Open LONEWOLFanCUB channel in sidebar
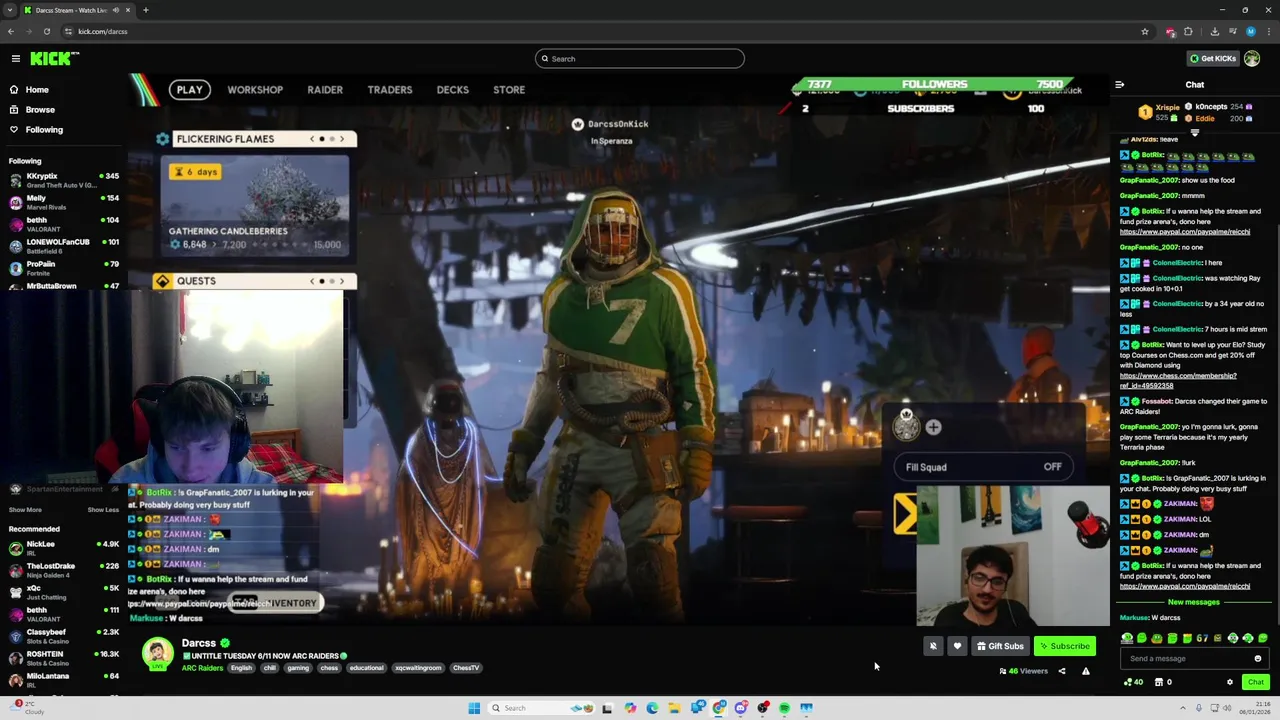 [64, 246]
